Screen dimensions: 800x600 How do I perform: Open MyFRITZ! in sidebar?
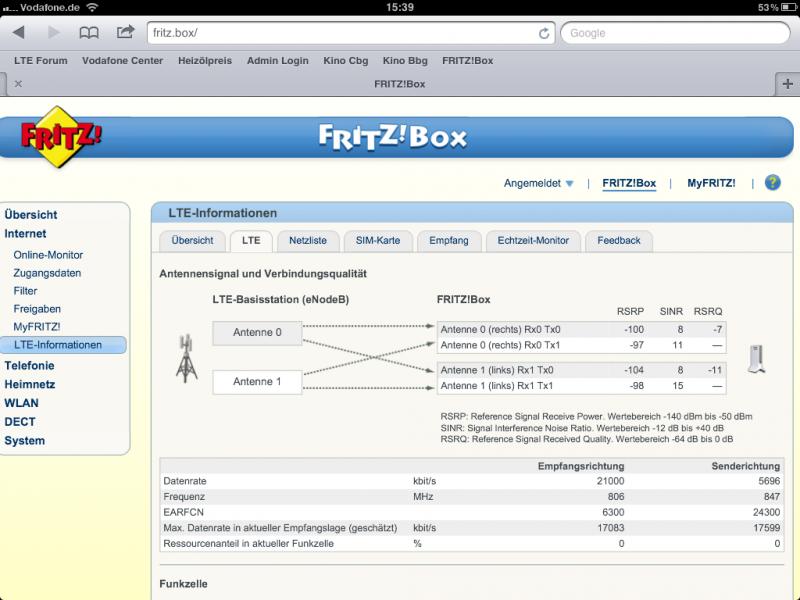coord(36,327)
